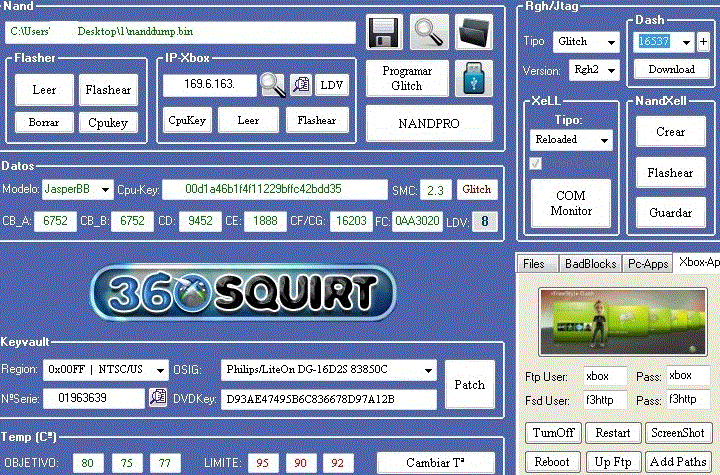The image size is (720, 475).
Task: Click the magnifier icon beside the Nand path
Action: pos(429,32)
